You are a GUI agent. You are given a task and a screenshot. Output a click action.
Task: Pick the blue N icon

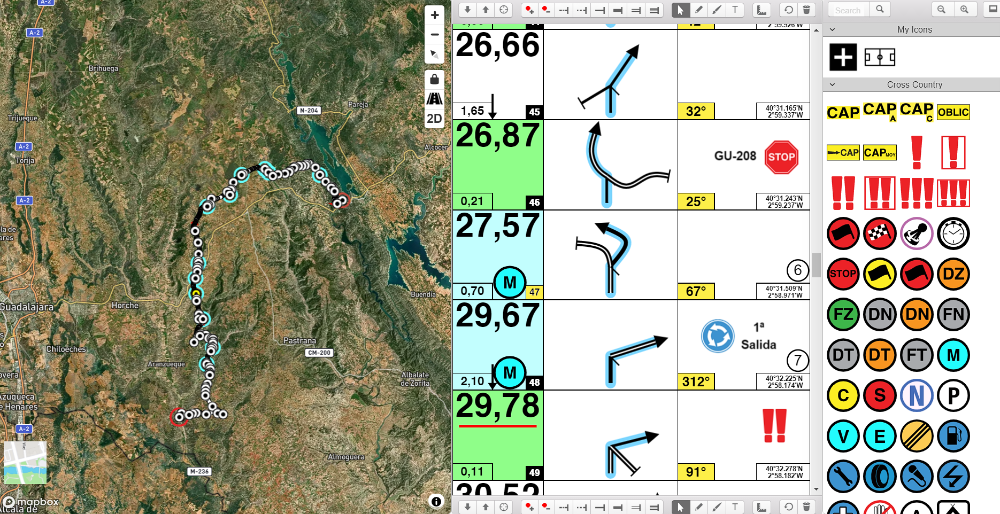pyautogui.click(x=916, y=395)
